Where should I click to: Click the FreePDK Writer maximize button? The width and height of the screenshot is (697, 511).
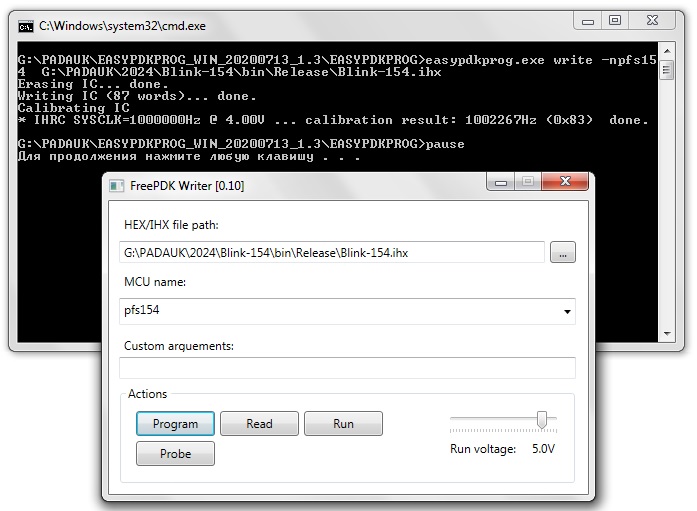tap(526, 182)
